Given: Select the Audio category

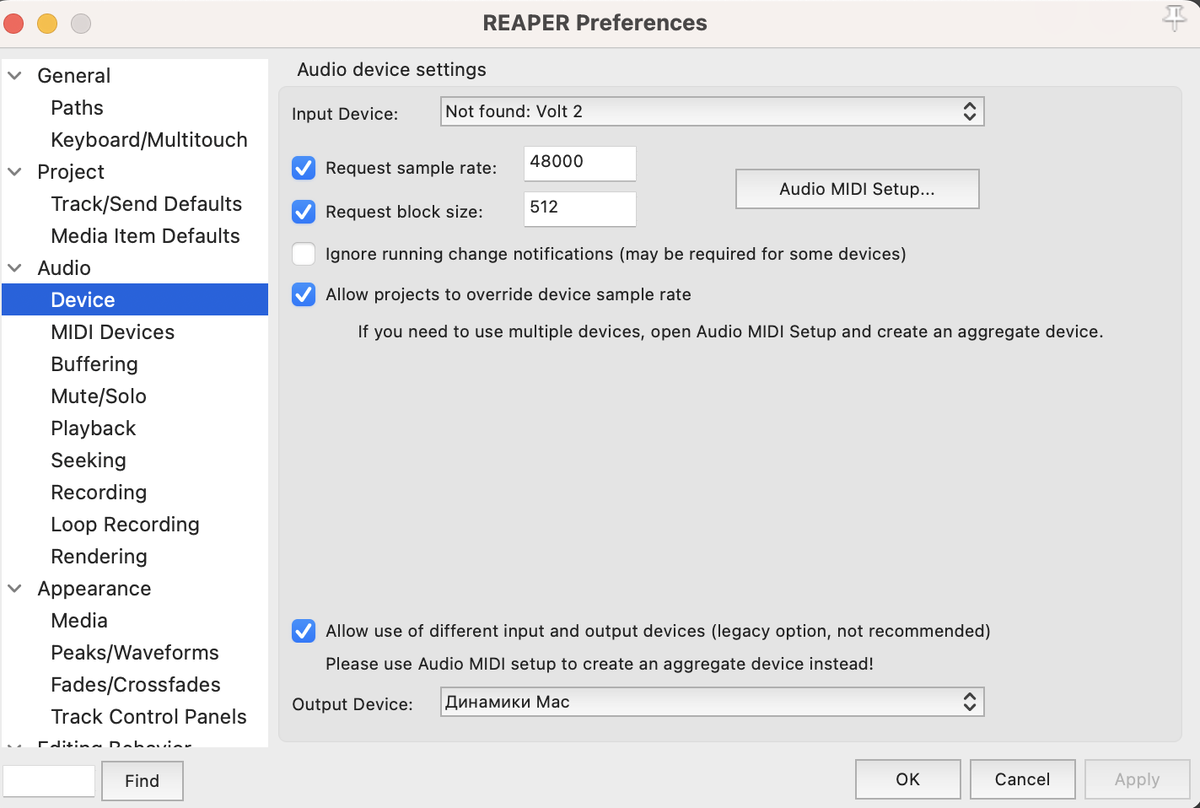Looking at the screenshot, I should pos(64,268).
